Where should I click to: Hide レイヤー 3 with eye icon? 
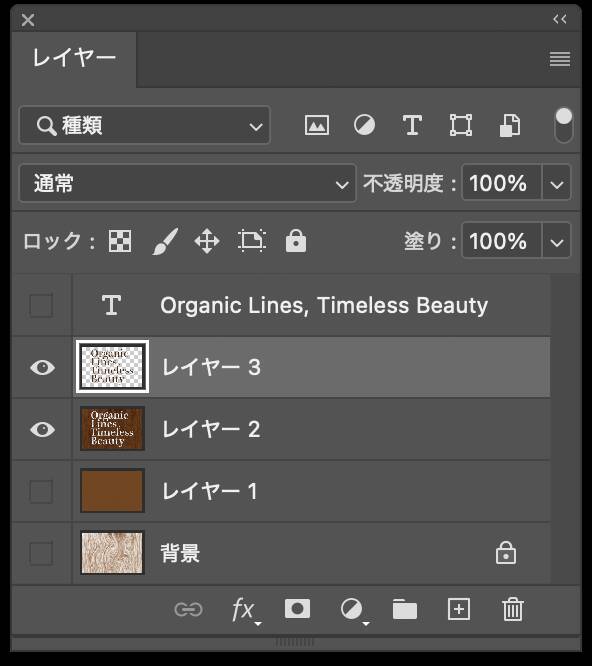tap(42, 367)
